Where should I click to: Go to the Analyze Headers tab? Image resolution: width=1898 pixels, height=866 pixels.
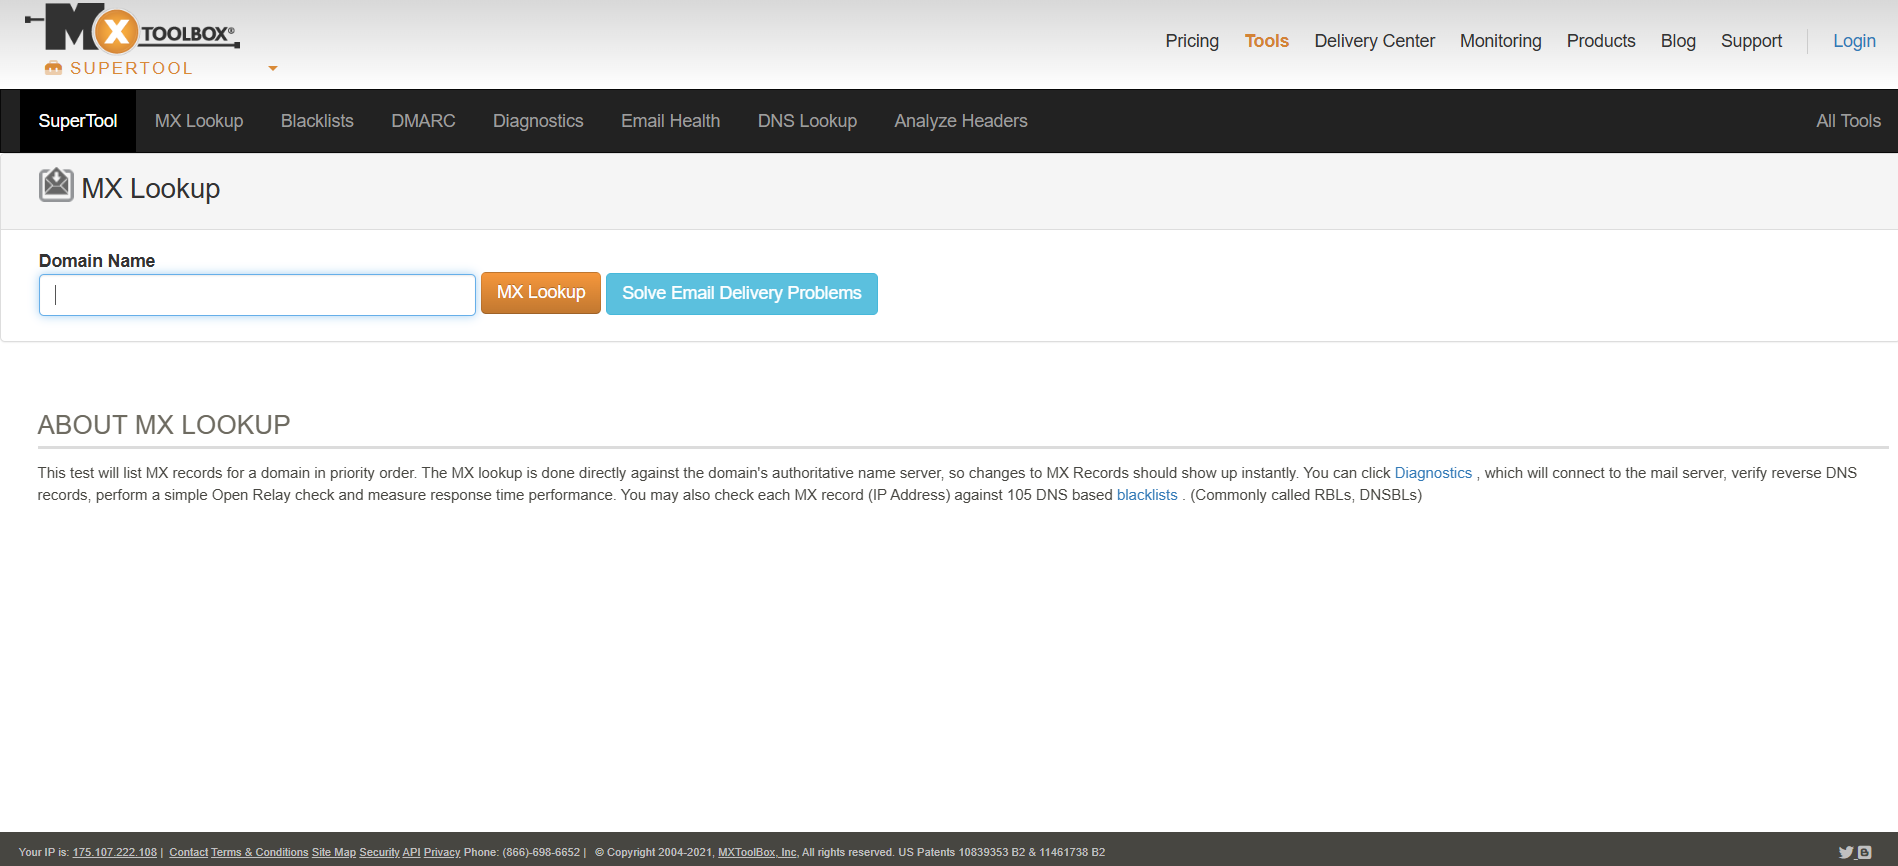pos(960,121)
